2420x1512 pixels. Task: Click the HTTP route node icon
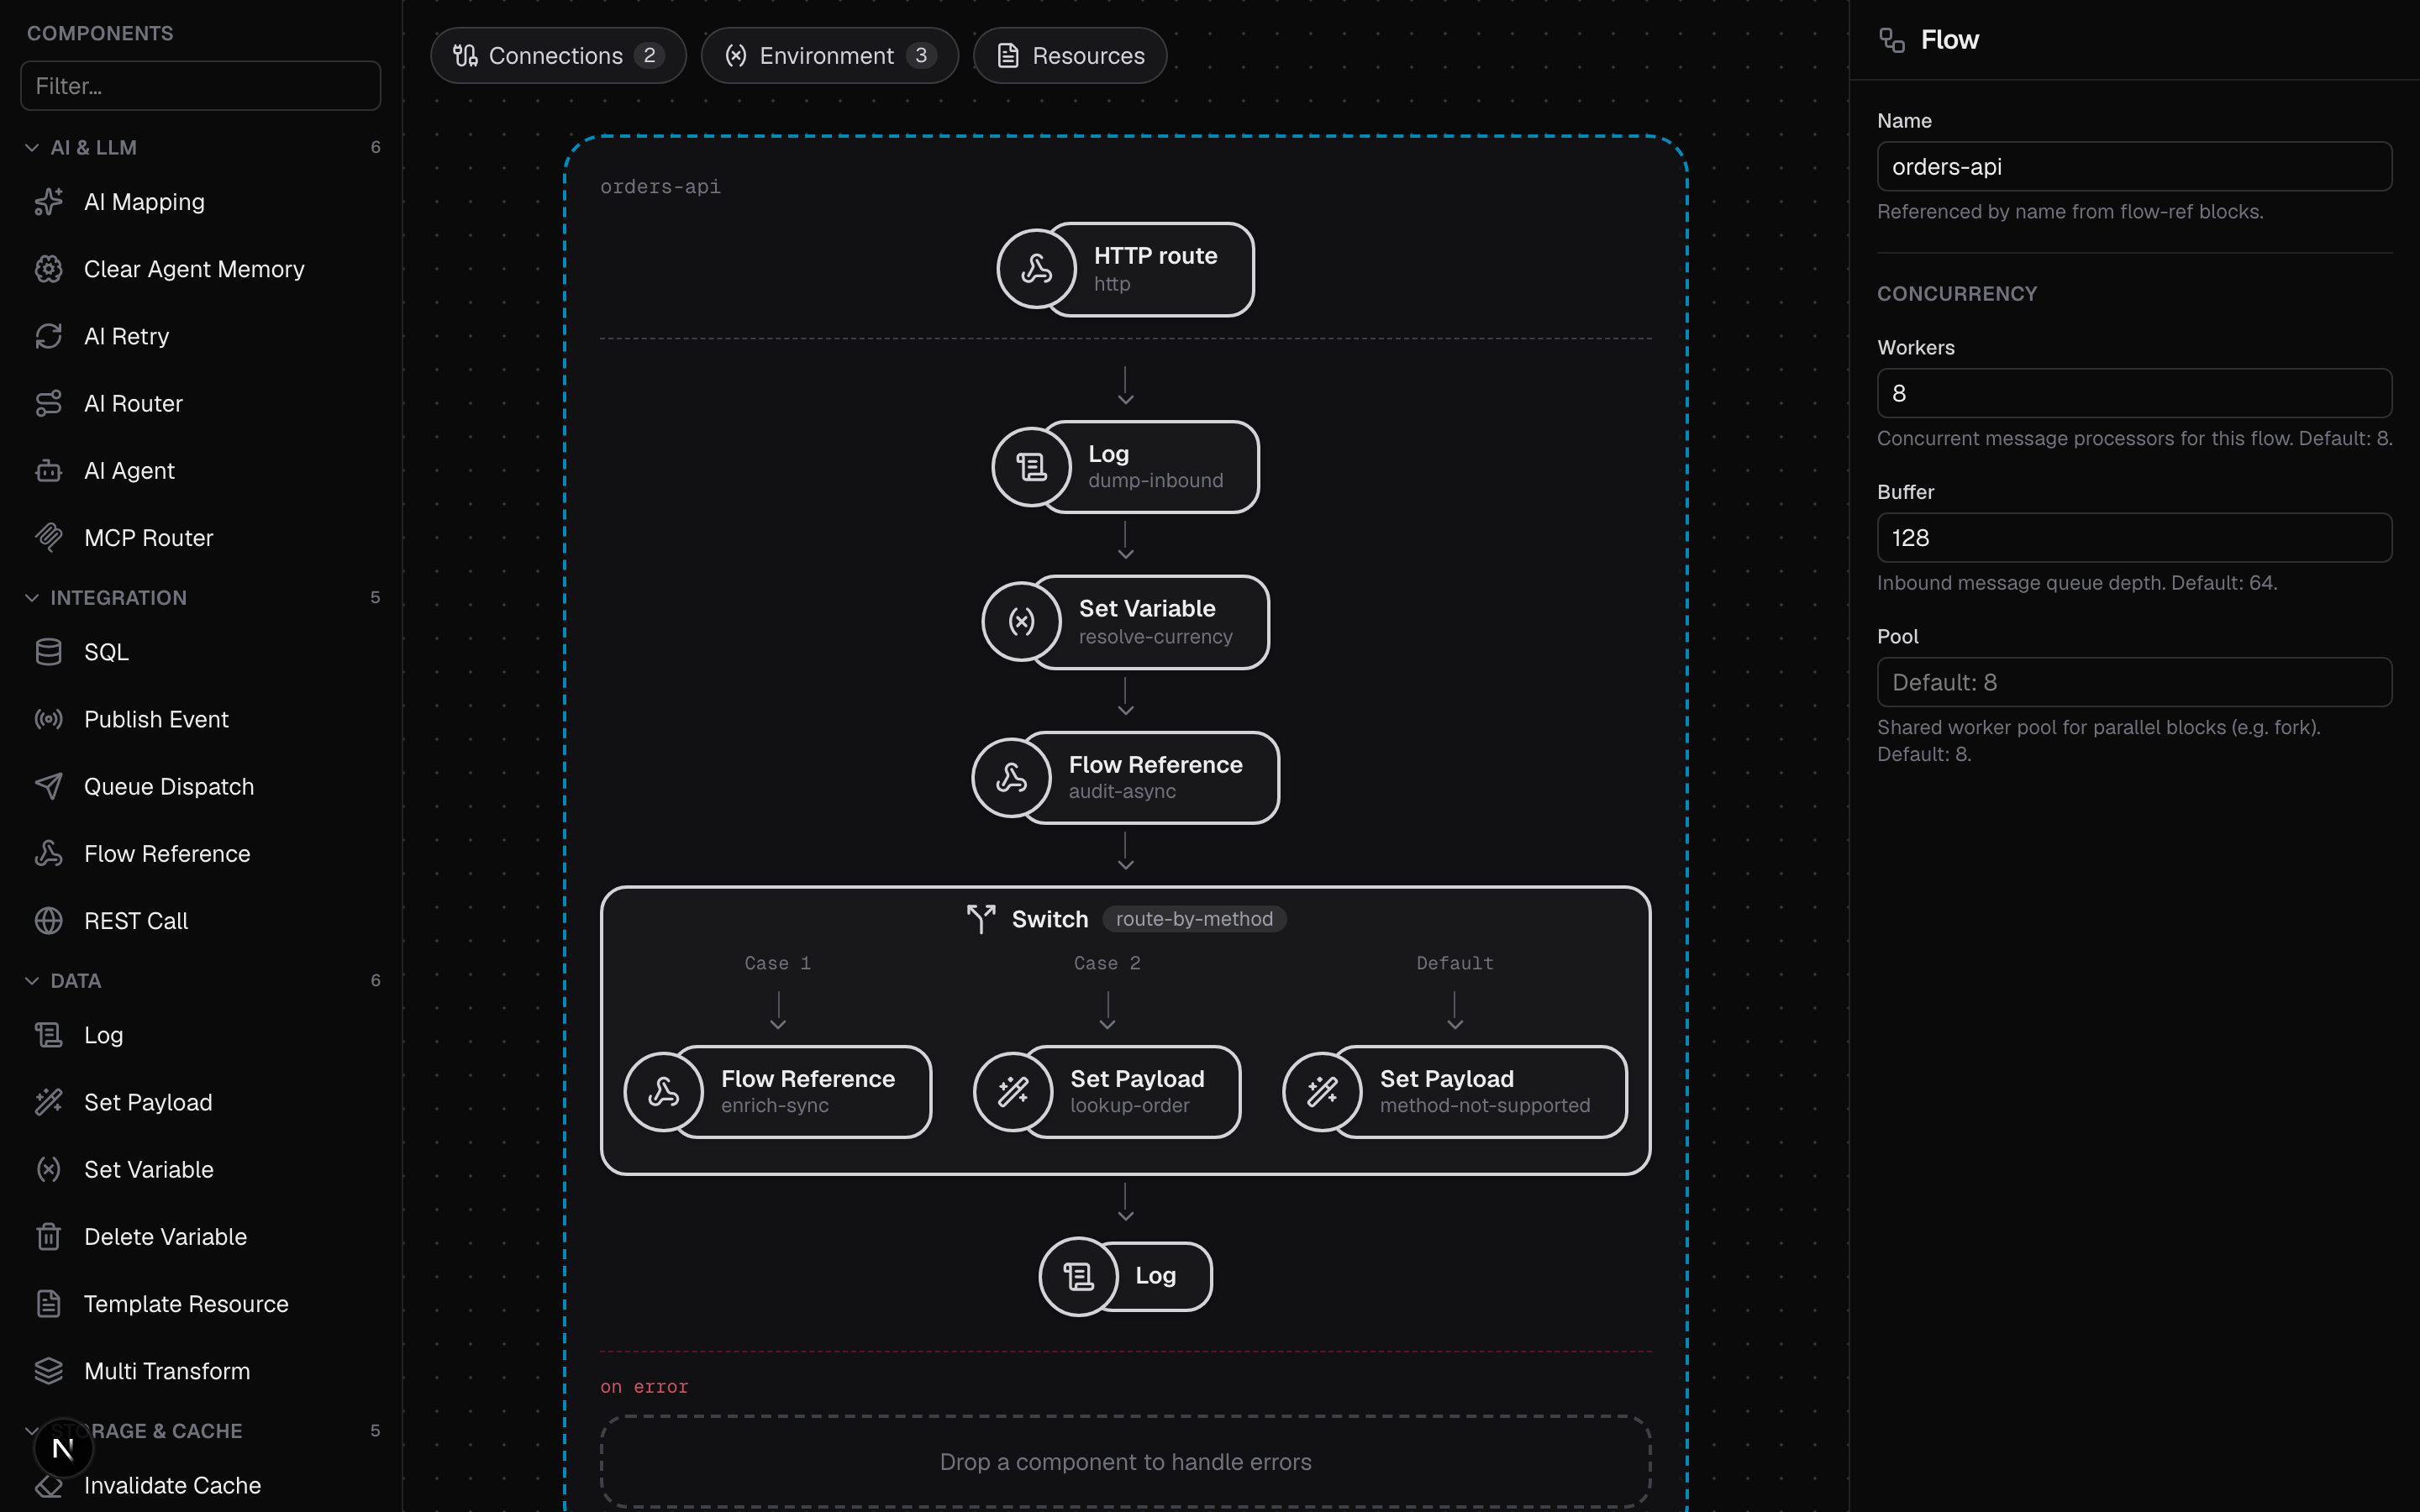click(x=1036, y=269)
